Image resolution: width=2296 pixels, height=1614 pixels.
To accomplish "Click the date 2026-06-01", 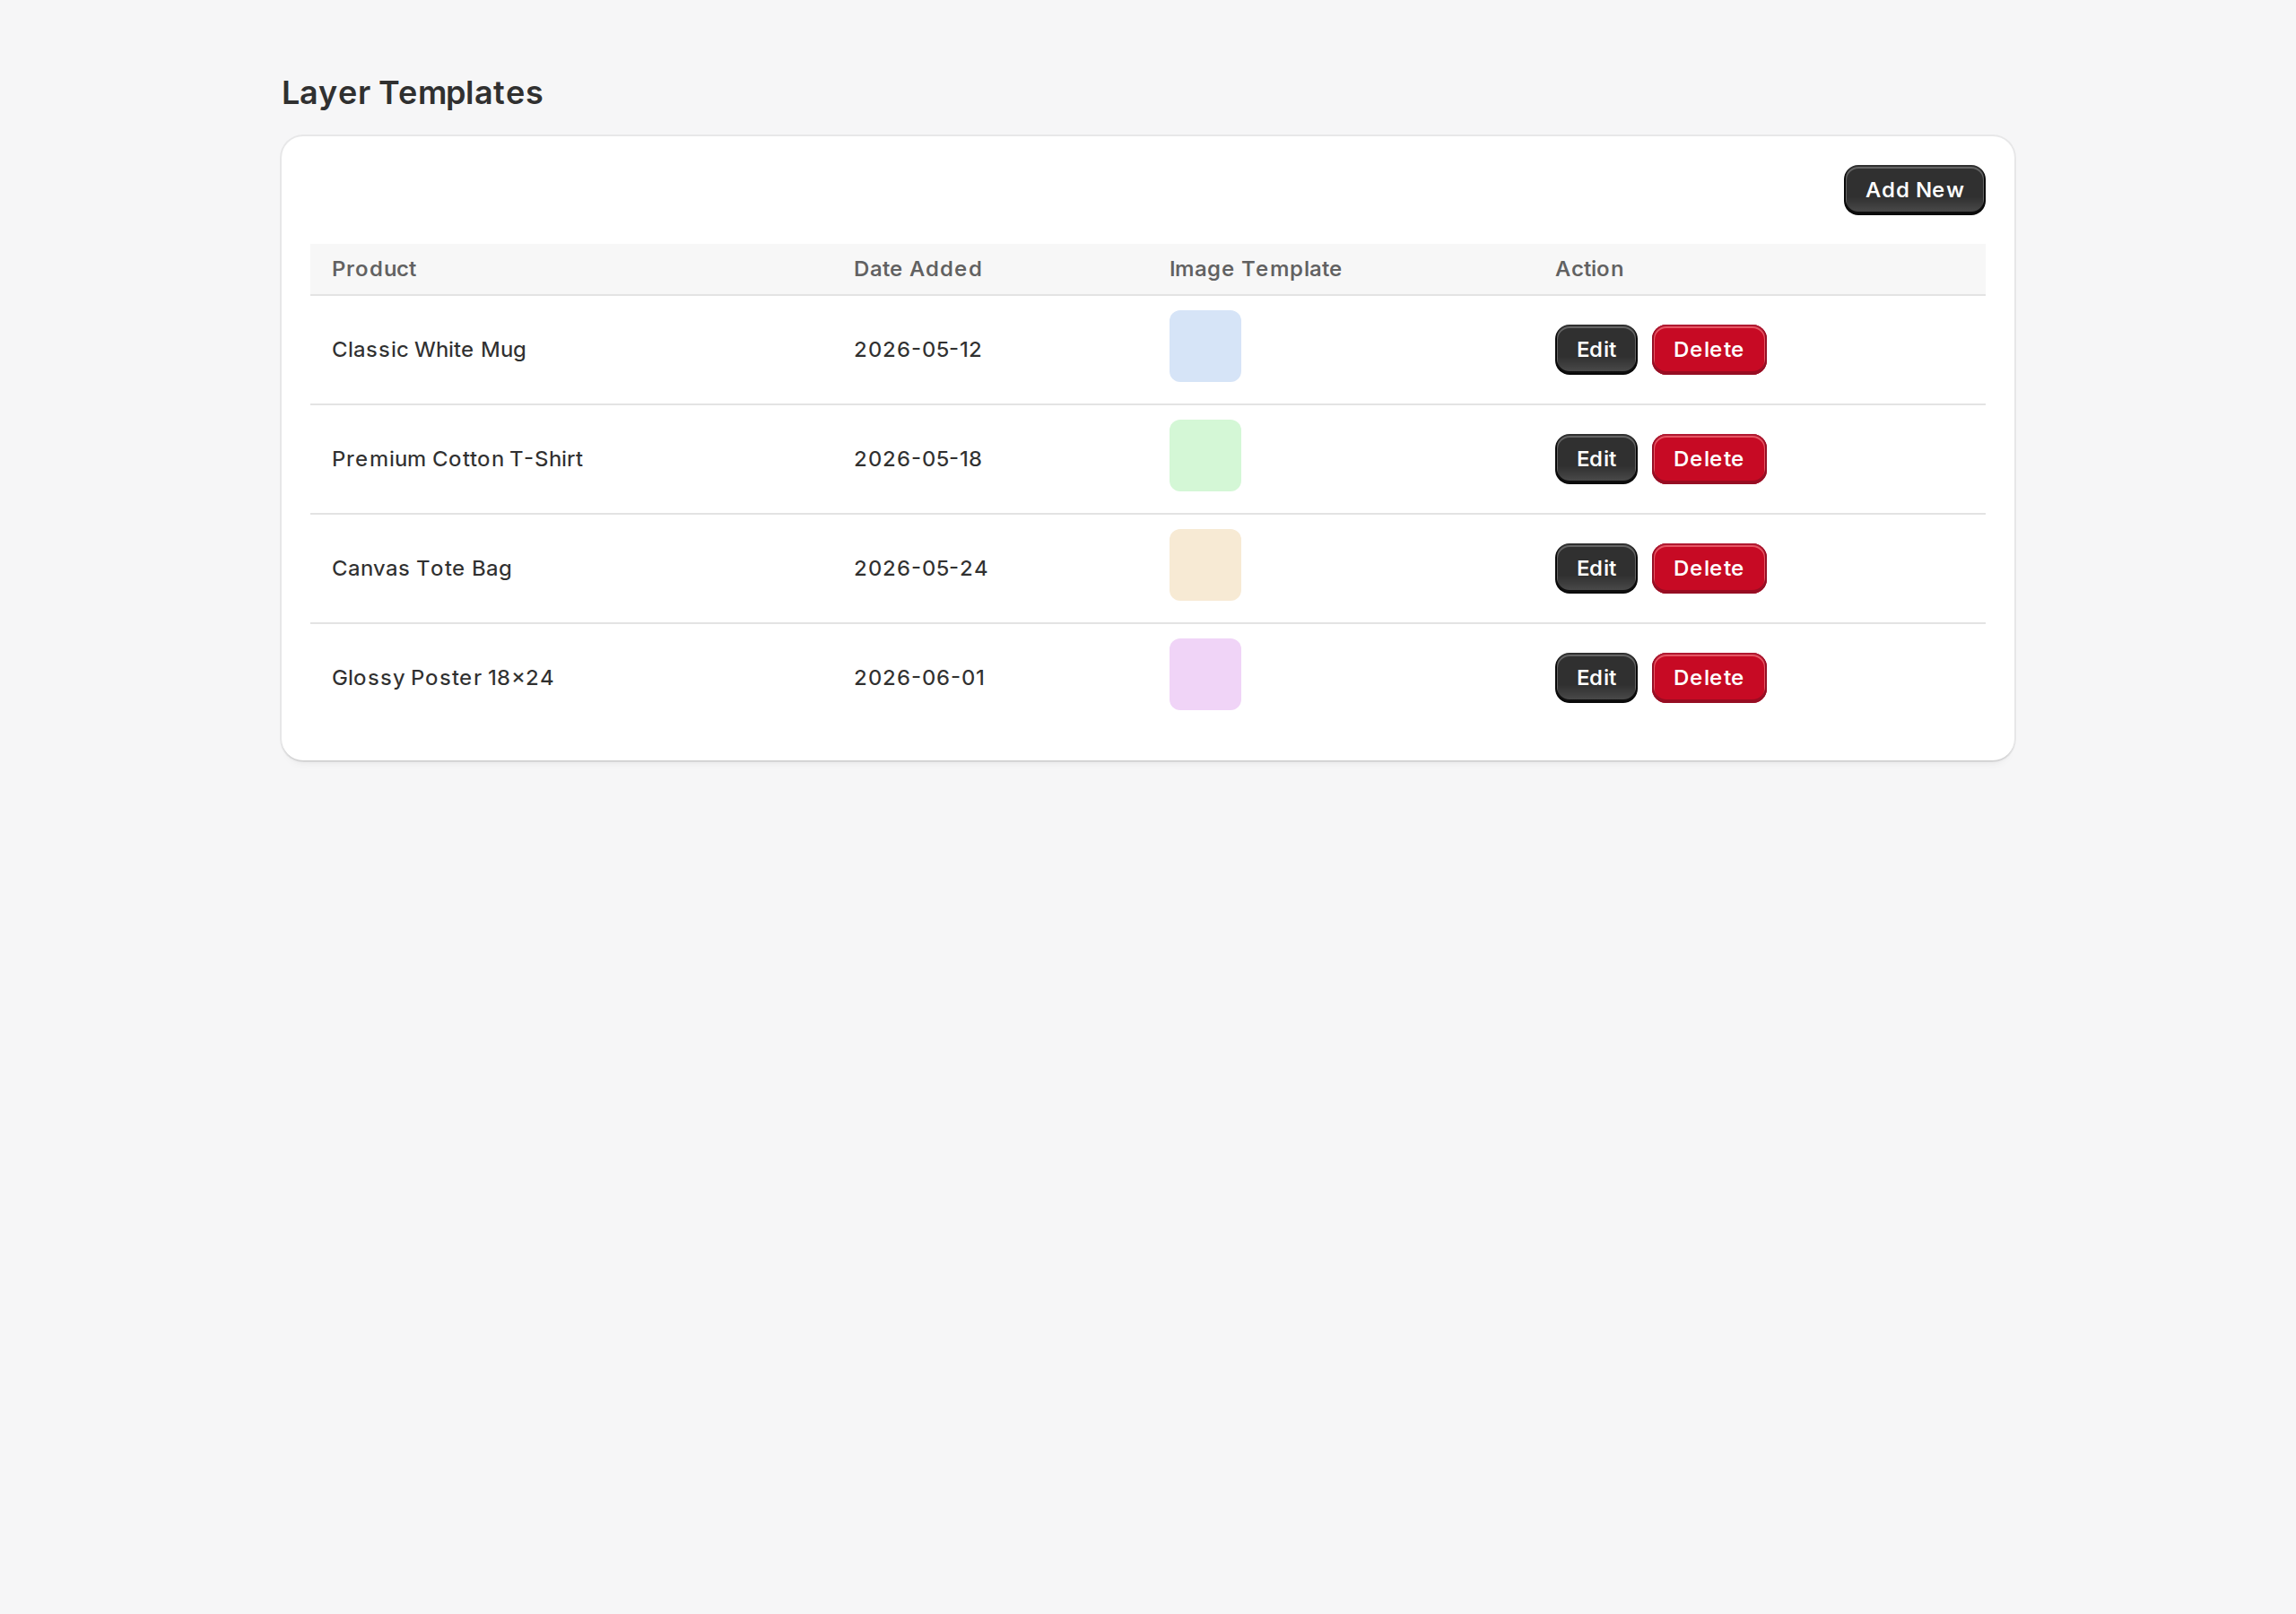I will pos(920,678).
